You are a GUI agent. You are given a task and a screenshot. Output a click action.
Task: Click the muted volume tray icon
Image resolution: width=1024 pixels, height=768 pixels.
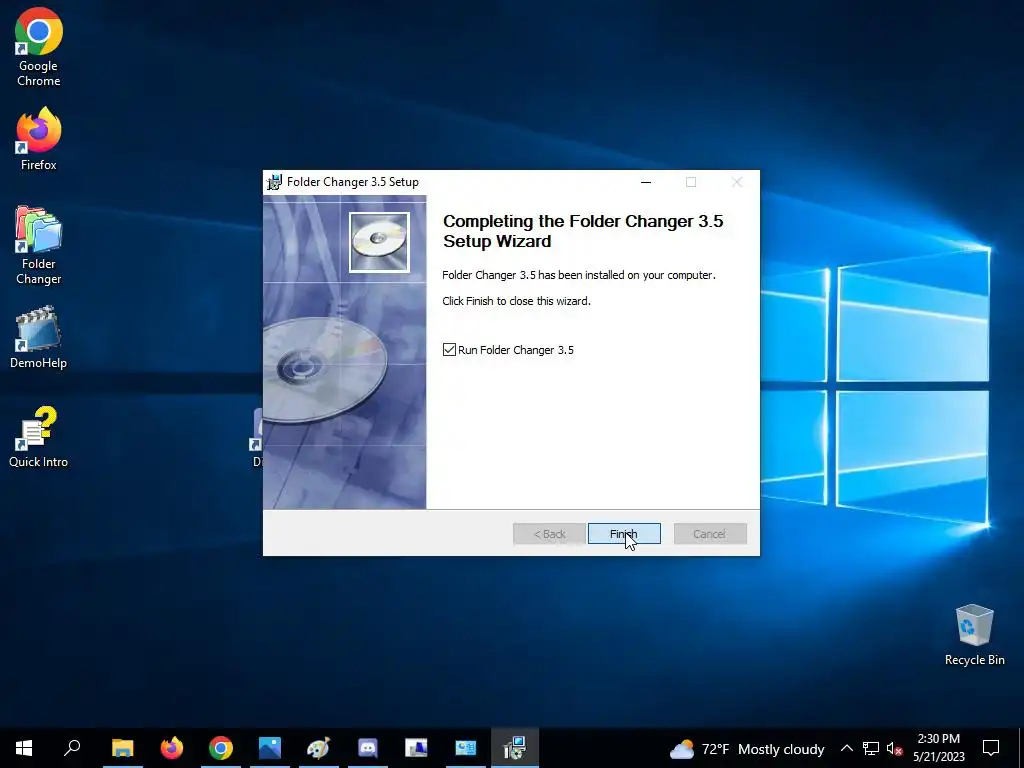pyautogui.click(x=894, y=748)
